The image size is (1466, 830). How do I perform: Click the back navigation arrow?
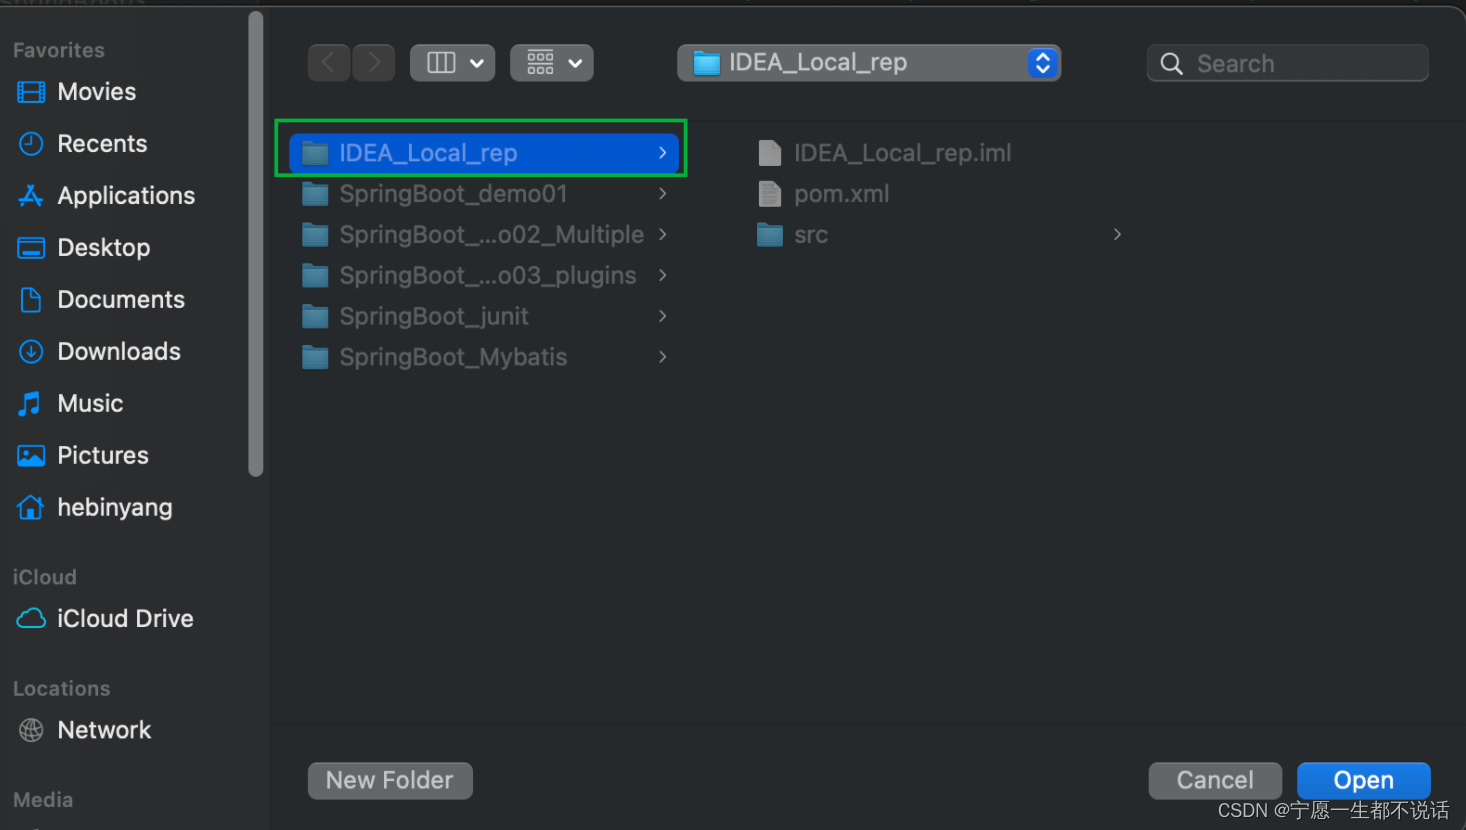[329, 63]
